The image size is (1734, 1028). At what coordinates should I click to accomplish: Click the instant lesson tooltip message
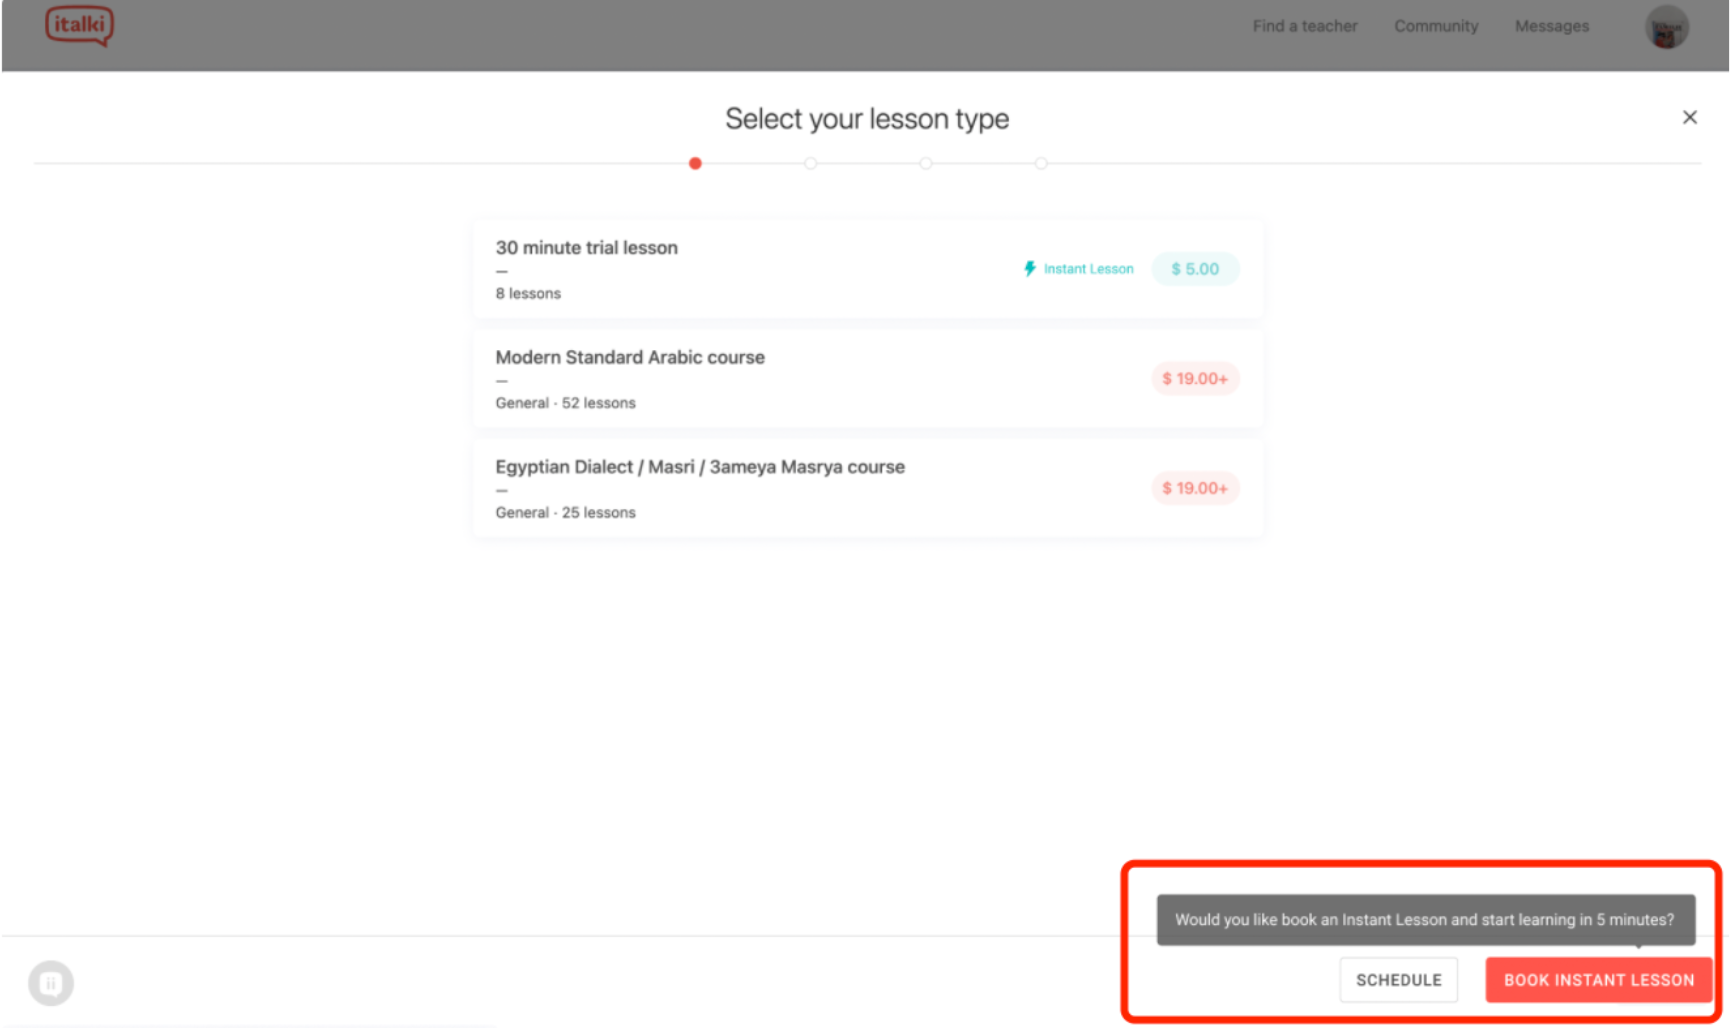[1425, 919]
